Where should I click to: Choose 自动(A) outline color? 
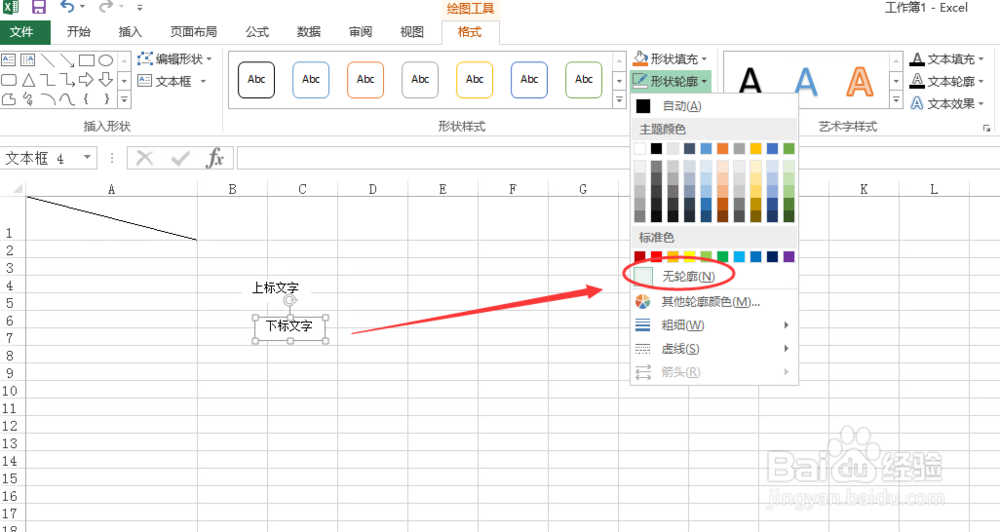pyautogui.click(x=713, y=106)
